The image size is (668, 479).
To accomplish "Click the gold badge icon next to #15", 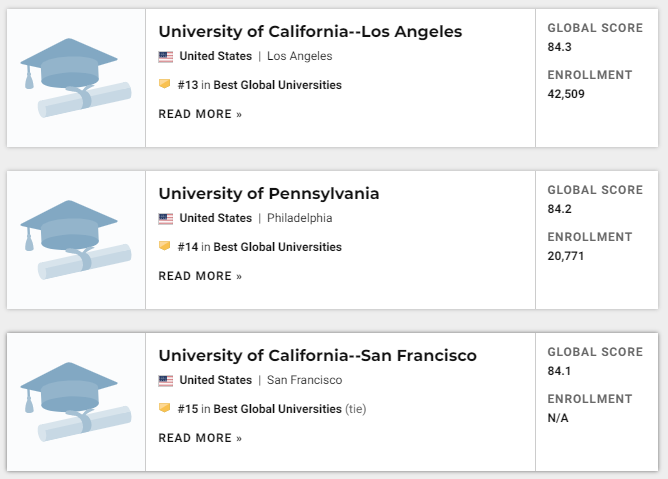I will point(164,408).
